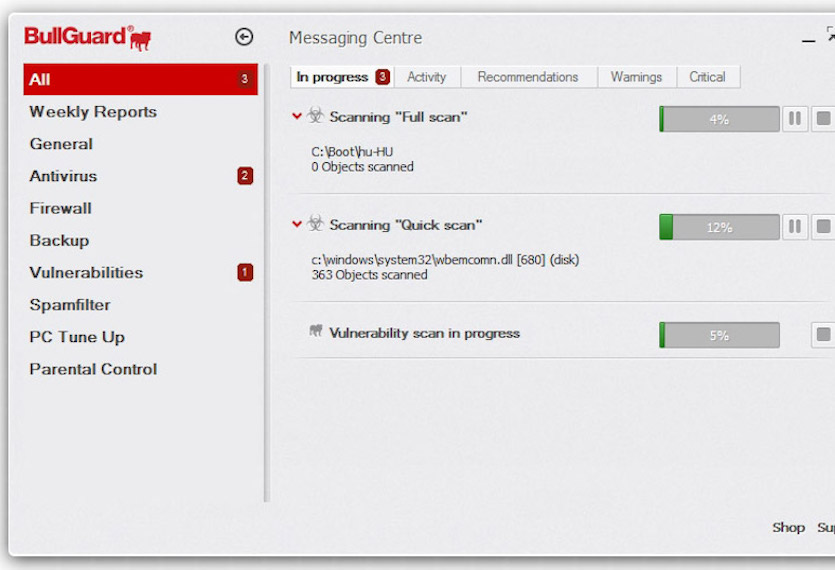Switch to the Activity tab
Image resolution: width=835 pixels, height=570 pixels.
point(427,77)
